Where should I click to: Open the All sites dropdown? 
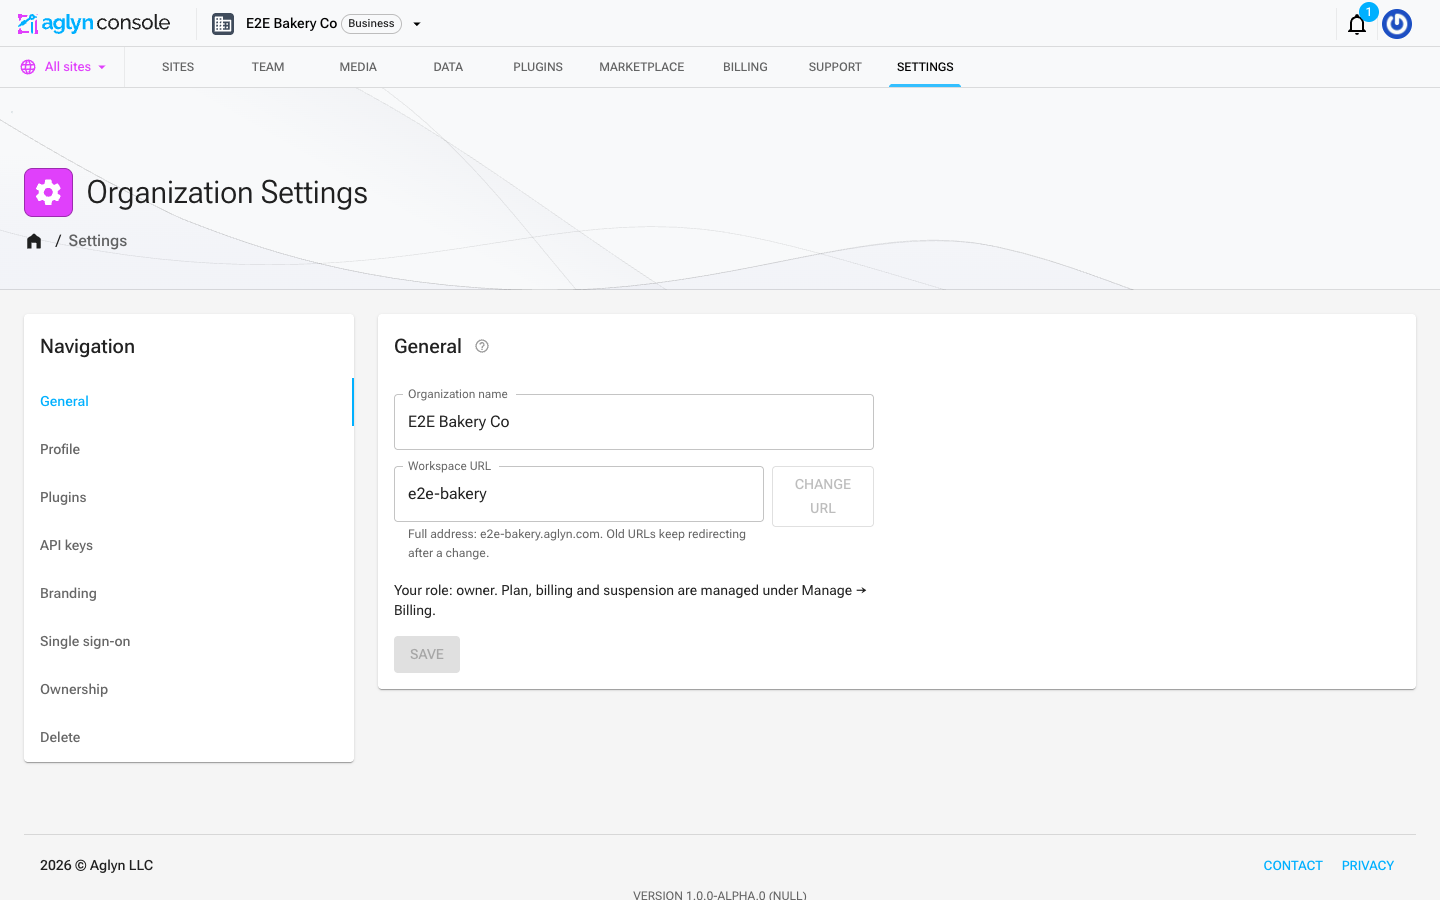[x=63, y=67]
